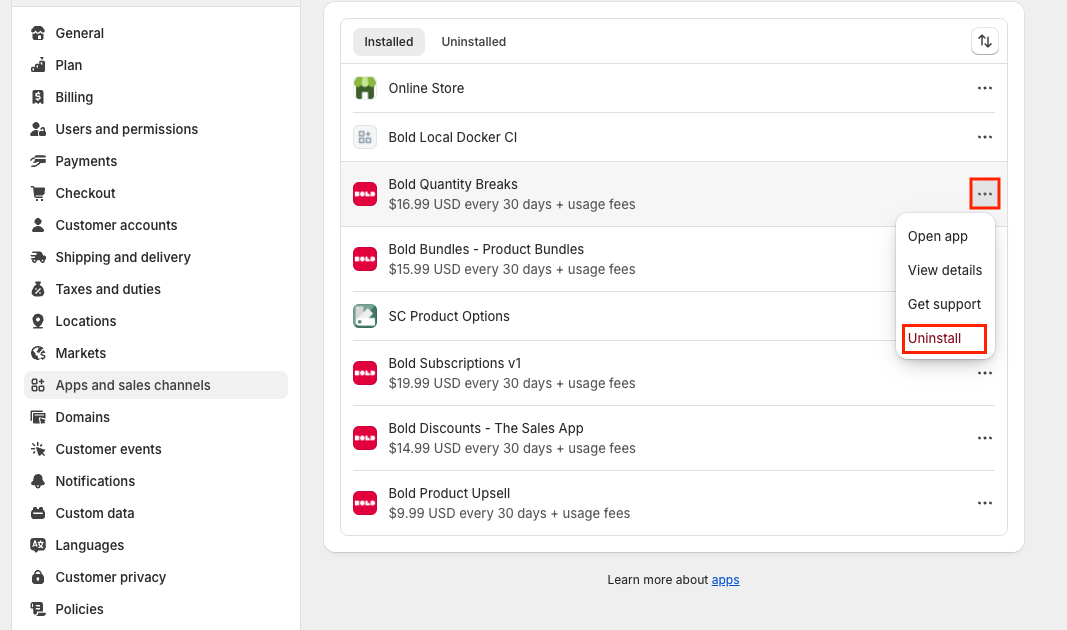Click the Custom data briefcase icon
The height and width of the screenshot is (630, 1067).
tap(38, 512)
